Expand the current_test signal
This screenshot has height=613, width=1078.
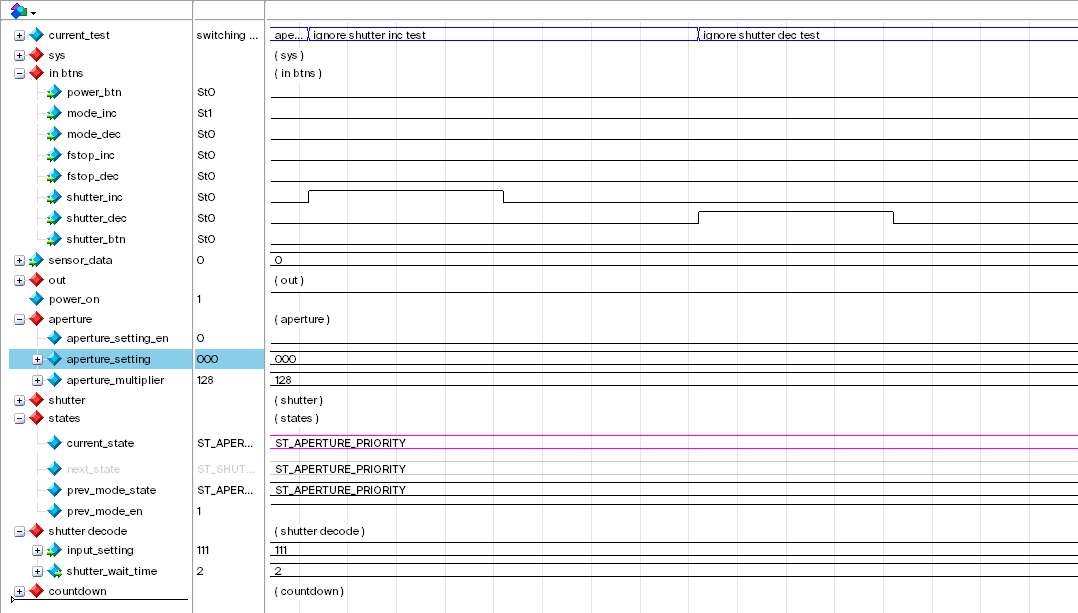(19, 35)
